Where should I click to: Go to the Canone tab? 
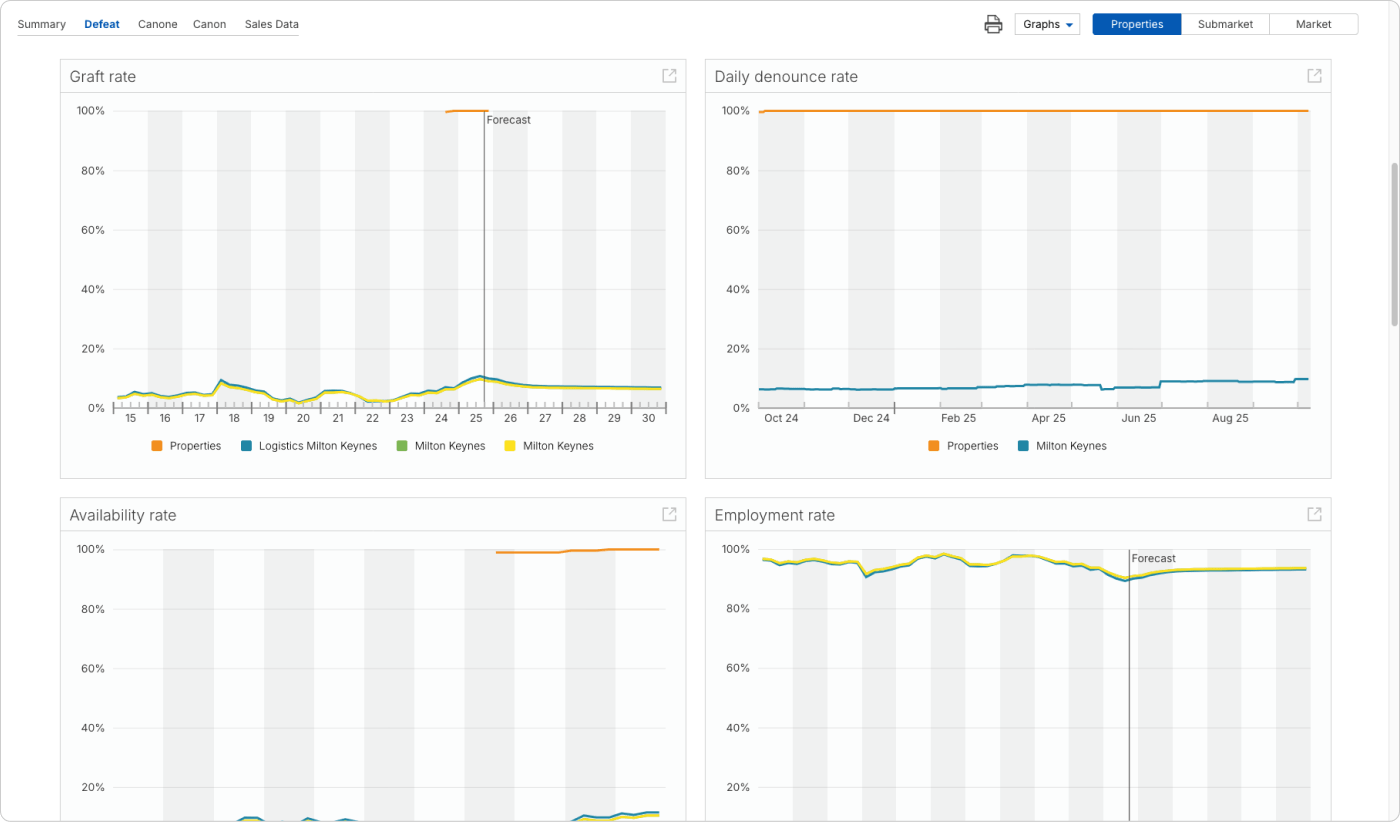[x=157, y=24]
